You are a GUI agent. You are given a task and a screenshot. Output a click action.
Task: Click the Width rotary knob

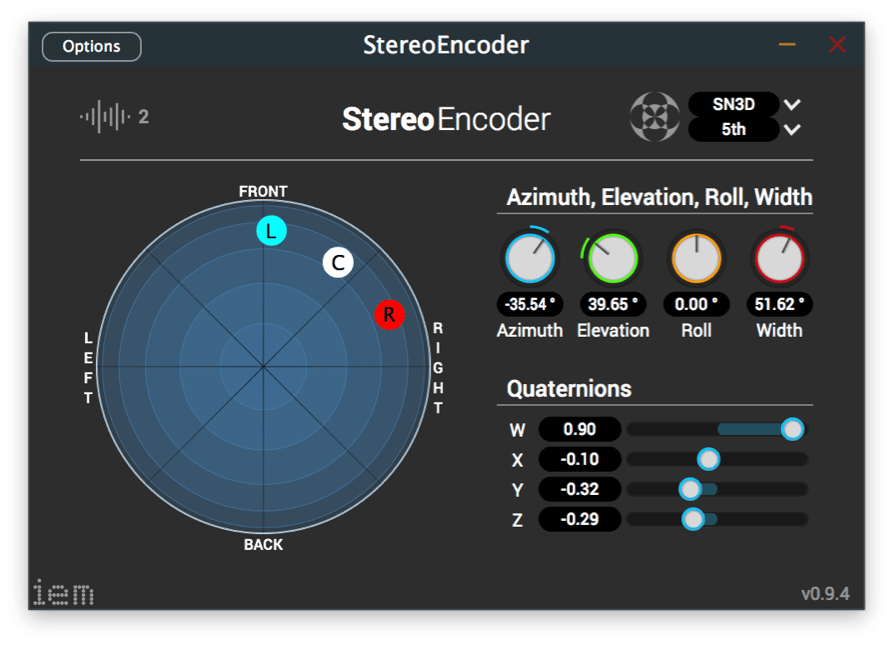pyautogui.click(x=779, y=258)
